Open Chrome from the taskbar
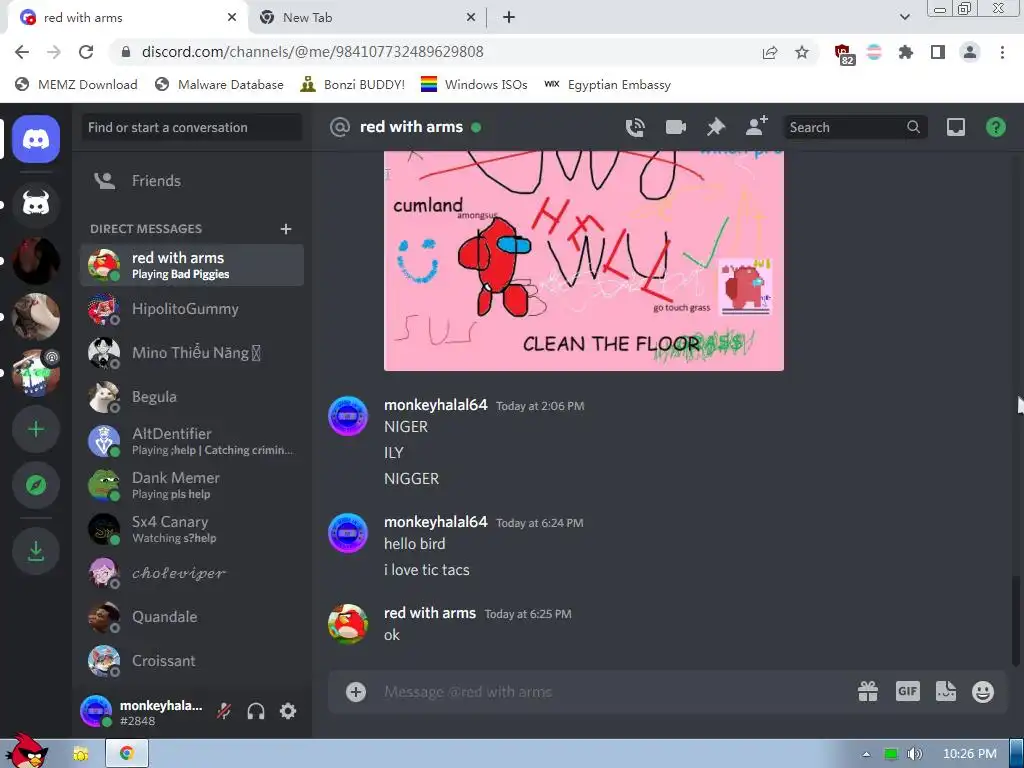 pos(127,754)
